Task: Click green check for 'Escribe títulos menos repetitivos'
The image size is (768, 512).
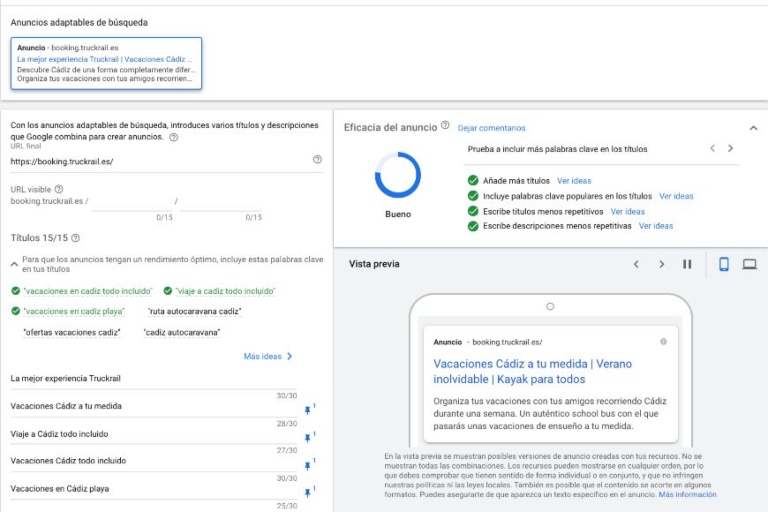Action: pos(473,211)
